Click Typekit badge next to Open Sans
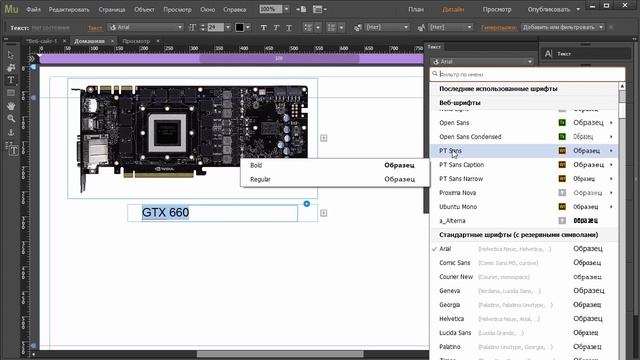Viewport: 640px width, 360px height. [x=562, y=122]
